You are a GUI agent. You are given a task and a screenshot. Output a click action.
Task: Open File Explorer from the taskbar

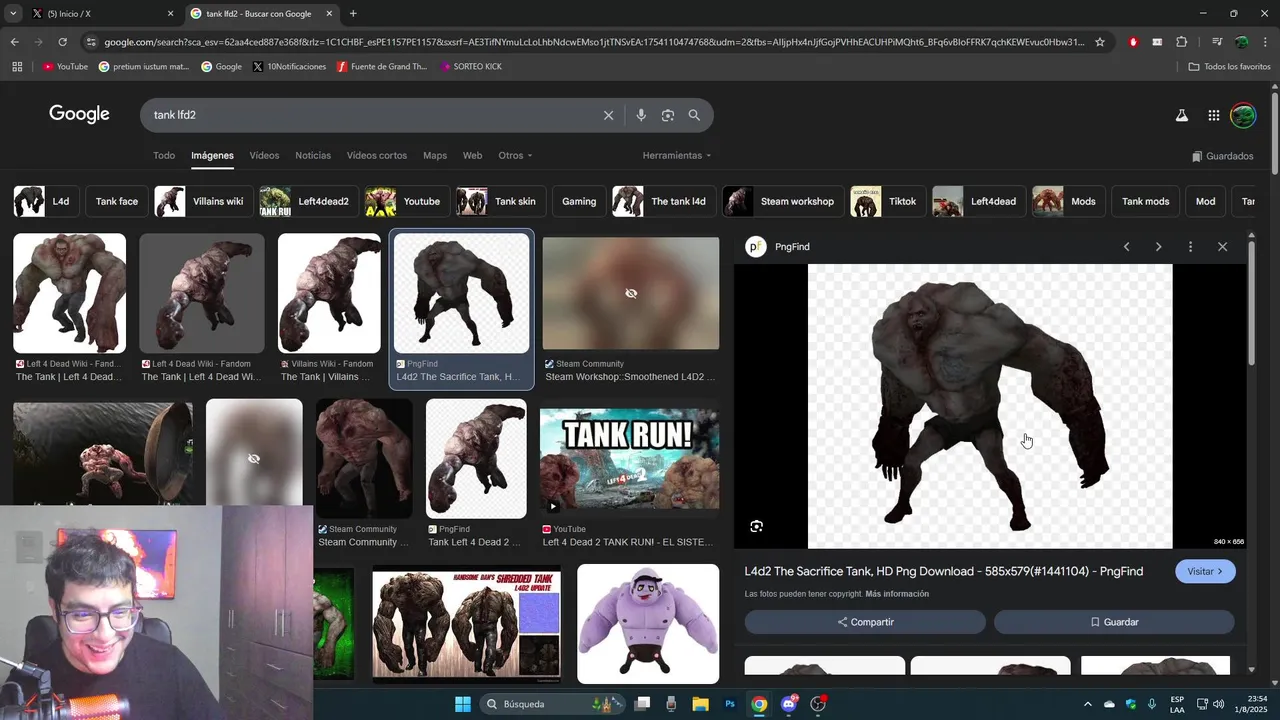(700, 704)
